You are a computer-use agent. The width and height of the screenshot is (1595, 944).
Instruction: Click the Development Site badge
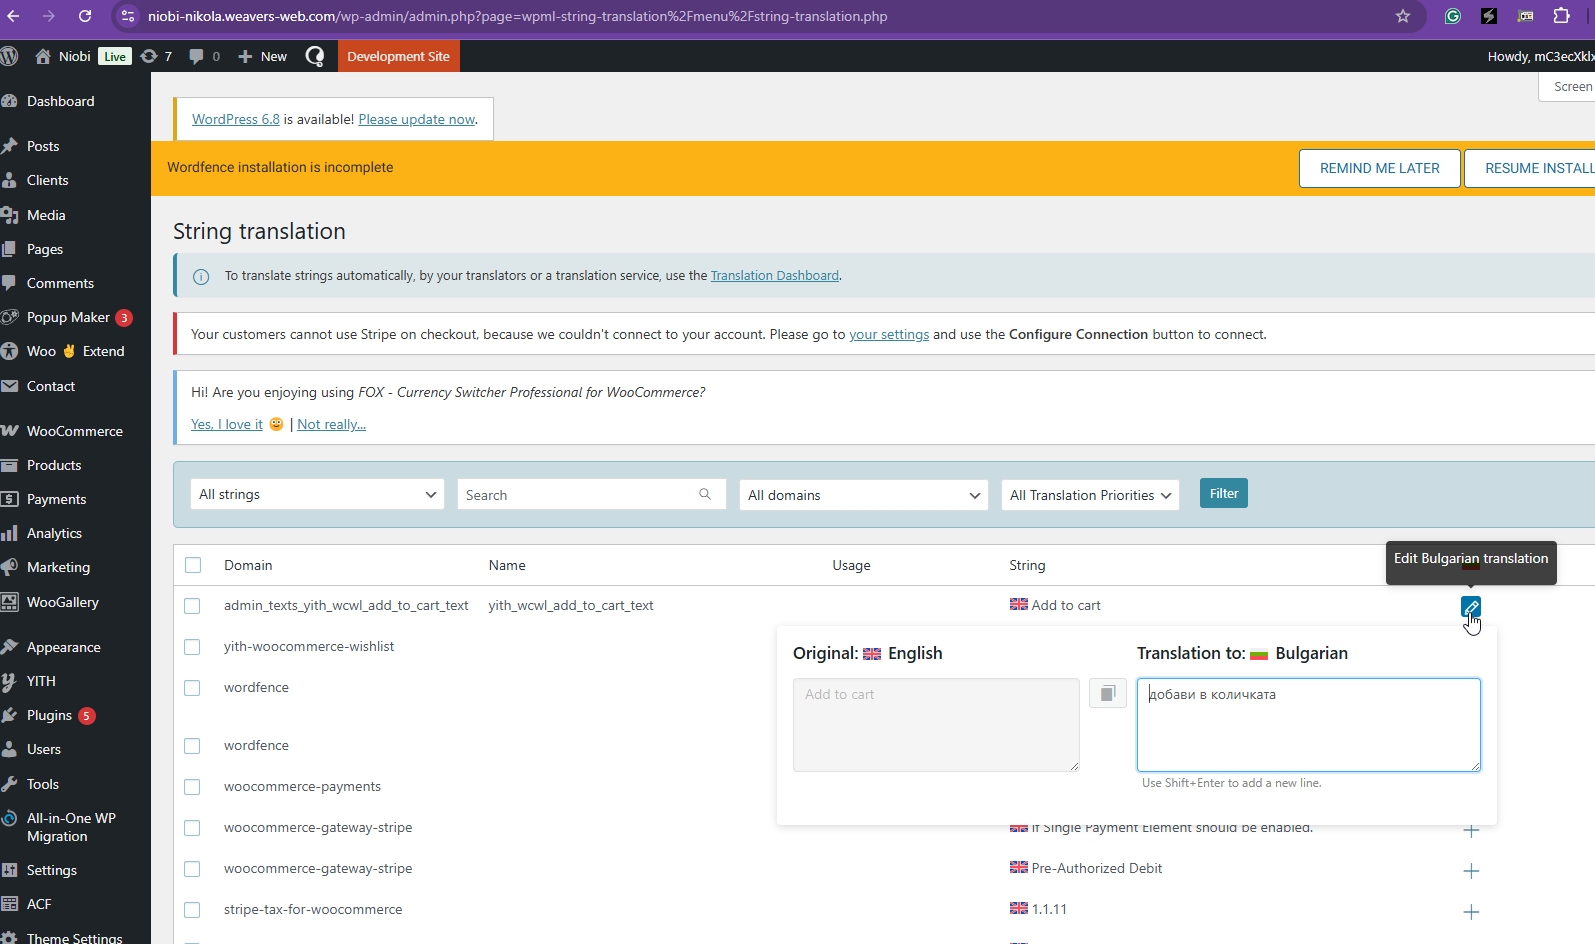tap(398, 56)
